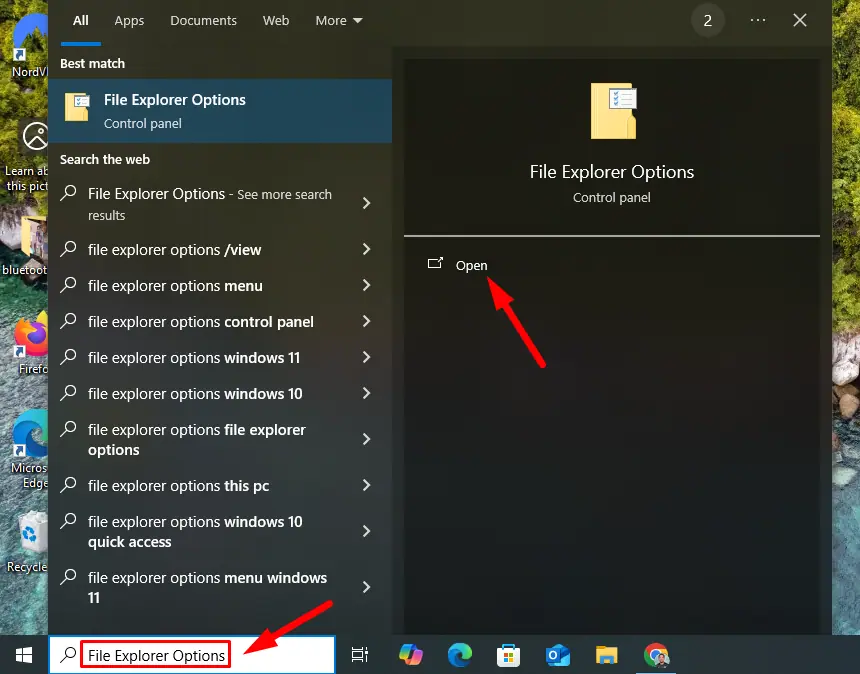Open File Explorer from the taskbar

coord(607,655)
